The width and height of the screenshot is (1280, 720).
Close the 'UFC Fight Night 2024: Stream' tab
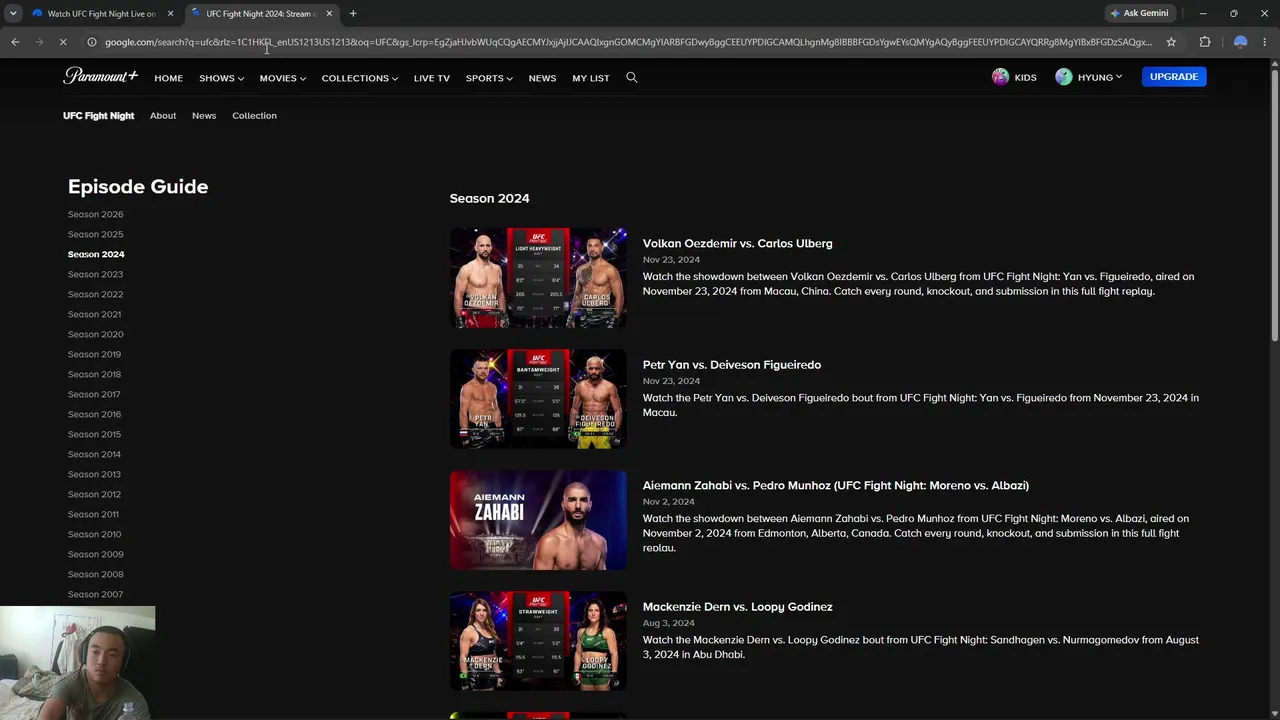coord(329,13)
